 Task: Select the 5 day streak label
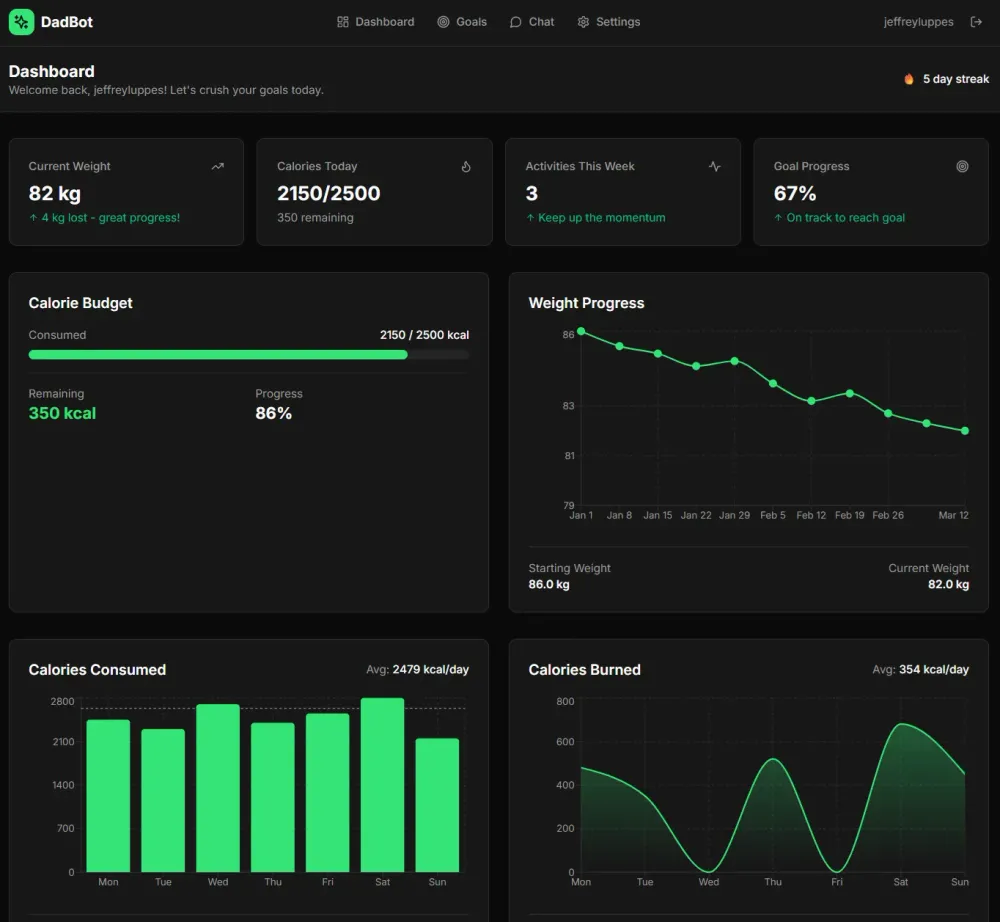click(x=955, y=79)
